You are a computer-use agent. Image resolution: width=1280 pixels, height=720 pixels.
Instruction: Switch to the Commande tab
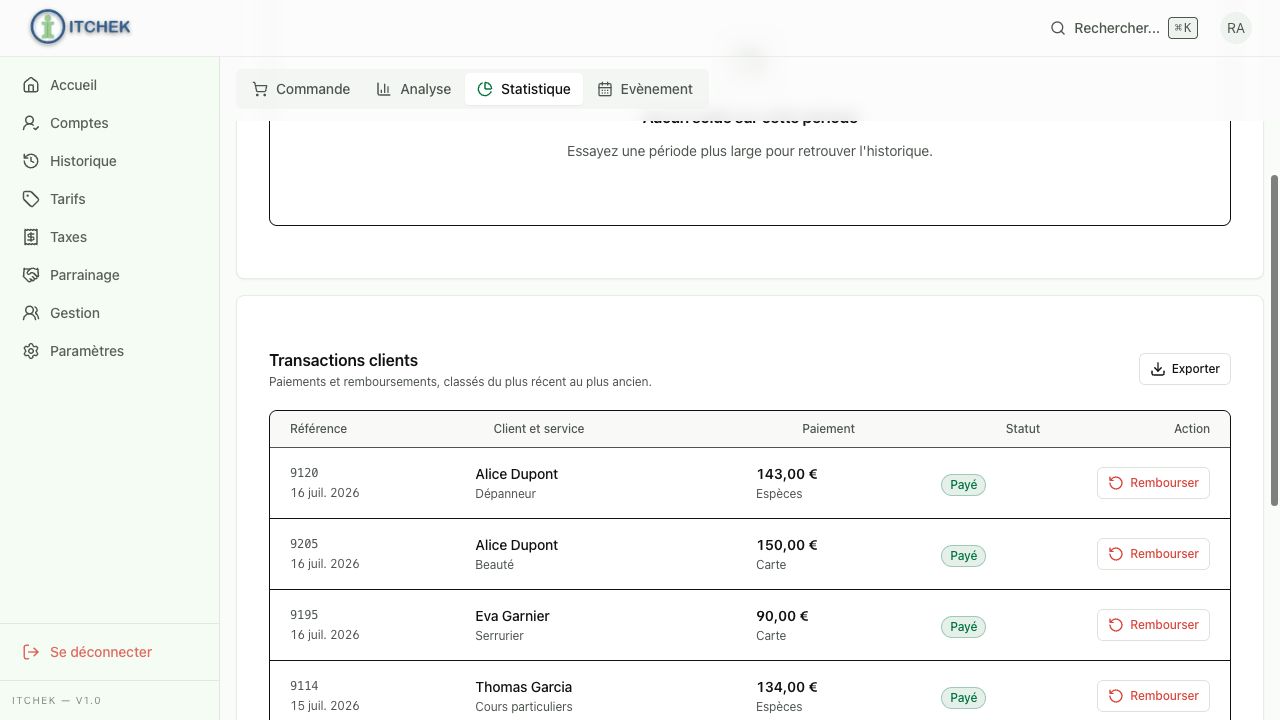click(301, 89)
